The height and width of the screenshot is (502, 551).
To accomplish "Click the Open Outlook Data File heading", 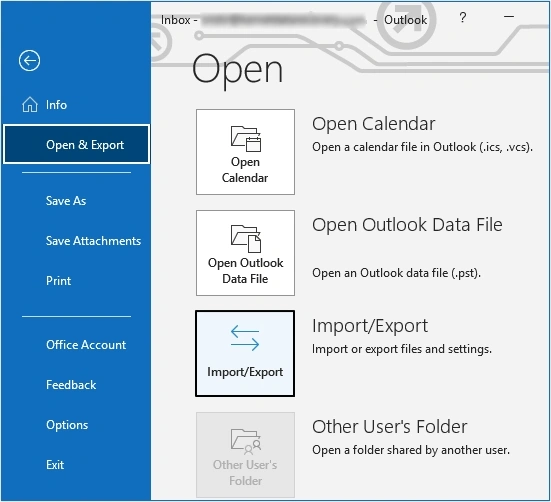I will [407, 225].
